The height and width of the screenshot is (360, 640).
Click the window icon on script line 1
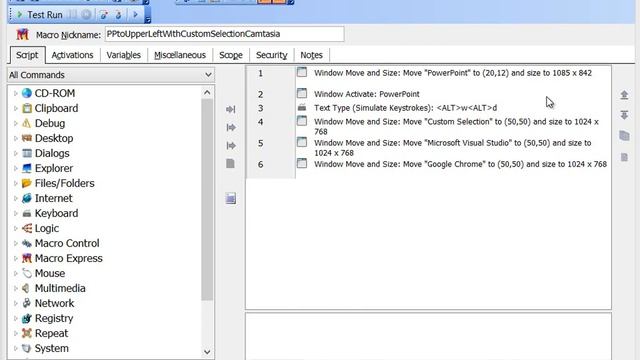click(302, 72)
